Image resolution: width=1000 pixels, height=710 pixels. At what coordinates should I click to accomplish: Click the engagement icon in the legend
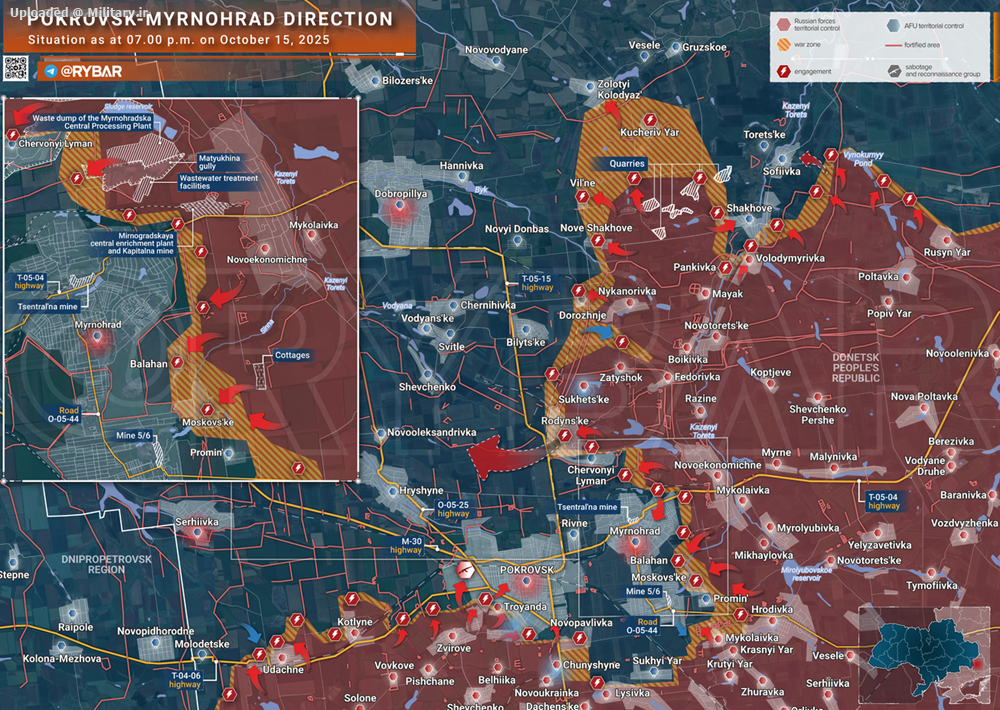[x=784, y=72]
